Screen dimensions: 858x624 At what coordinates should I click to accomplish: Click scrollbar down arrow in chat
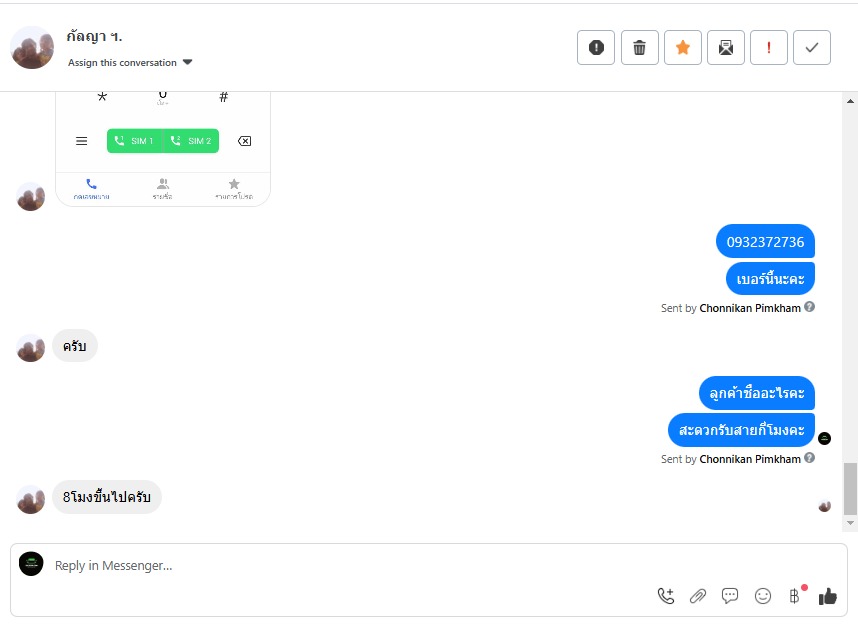click(x=850, y=523)
